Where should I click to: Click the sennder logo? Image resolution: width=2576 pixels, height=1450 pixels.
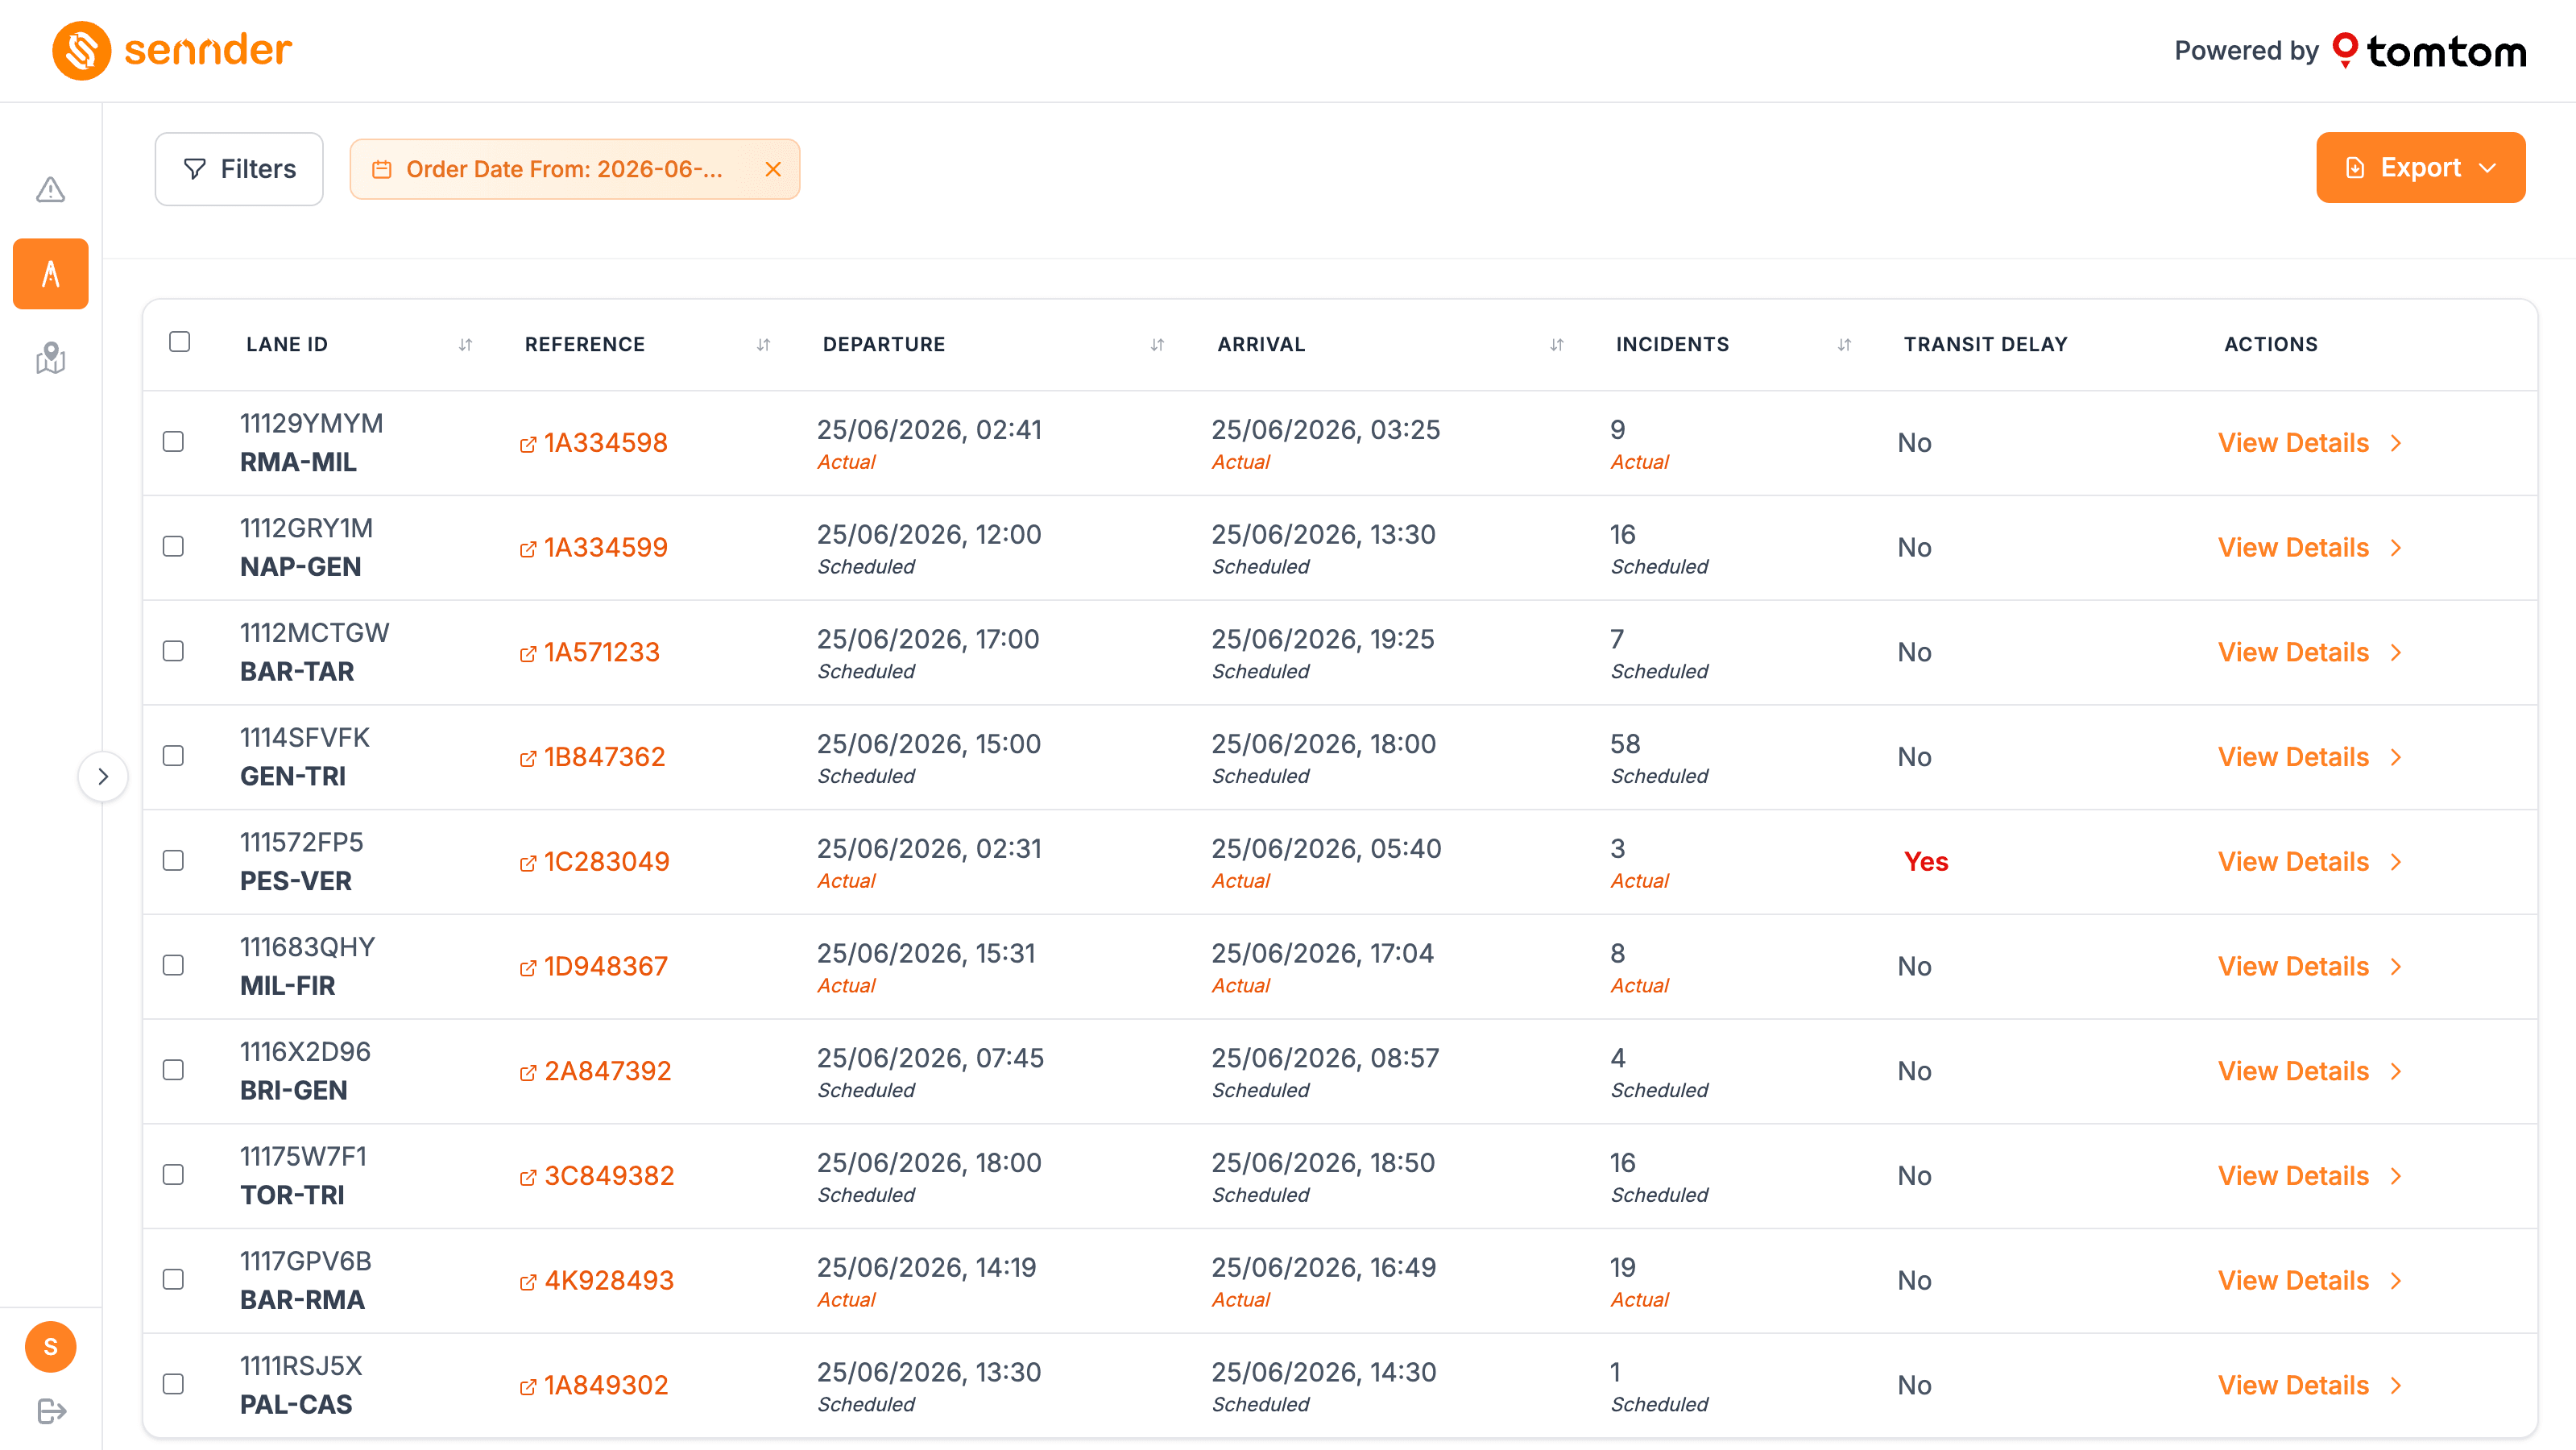tap(171, 50)
